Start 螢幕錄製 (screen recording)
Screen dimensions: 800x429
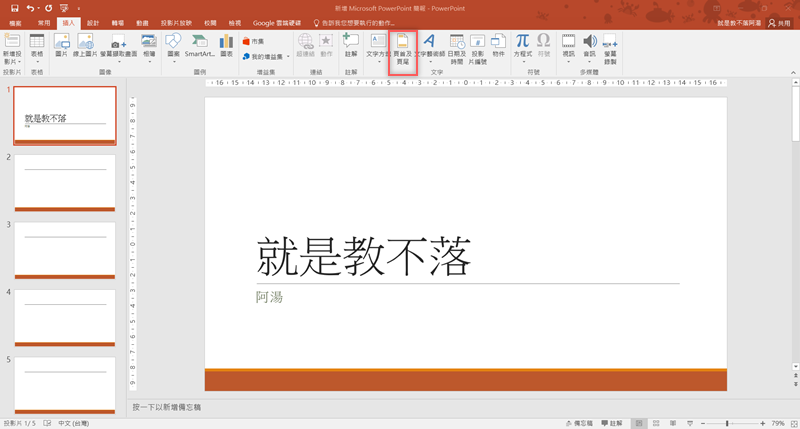[x=610, y=49]
